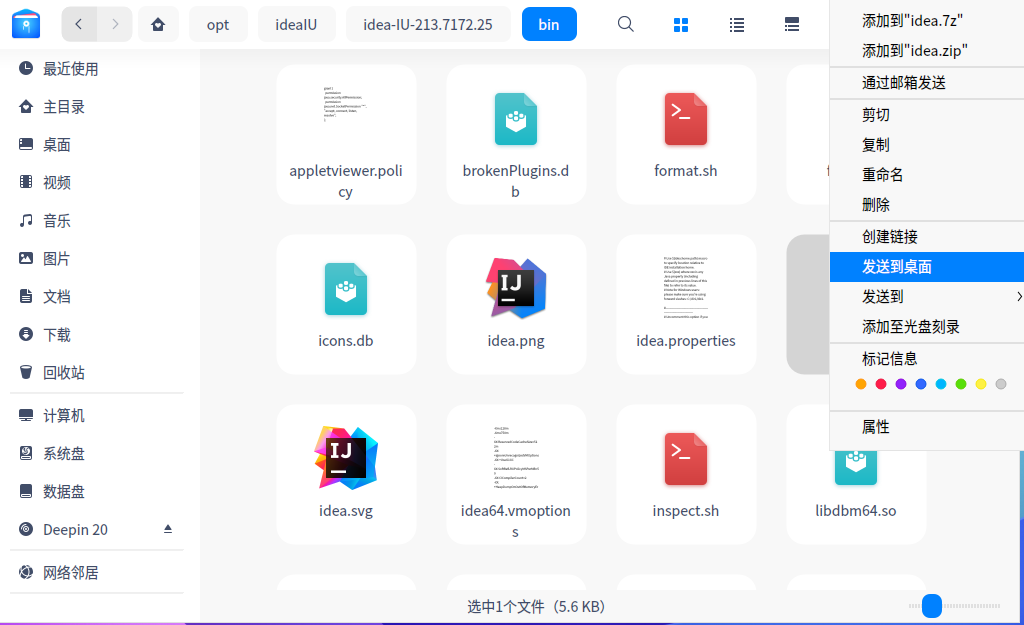Pick the yellow tag color
The height and width of the screenshot is (625, 1024).
[981, 384]
